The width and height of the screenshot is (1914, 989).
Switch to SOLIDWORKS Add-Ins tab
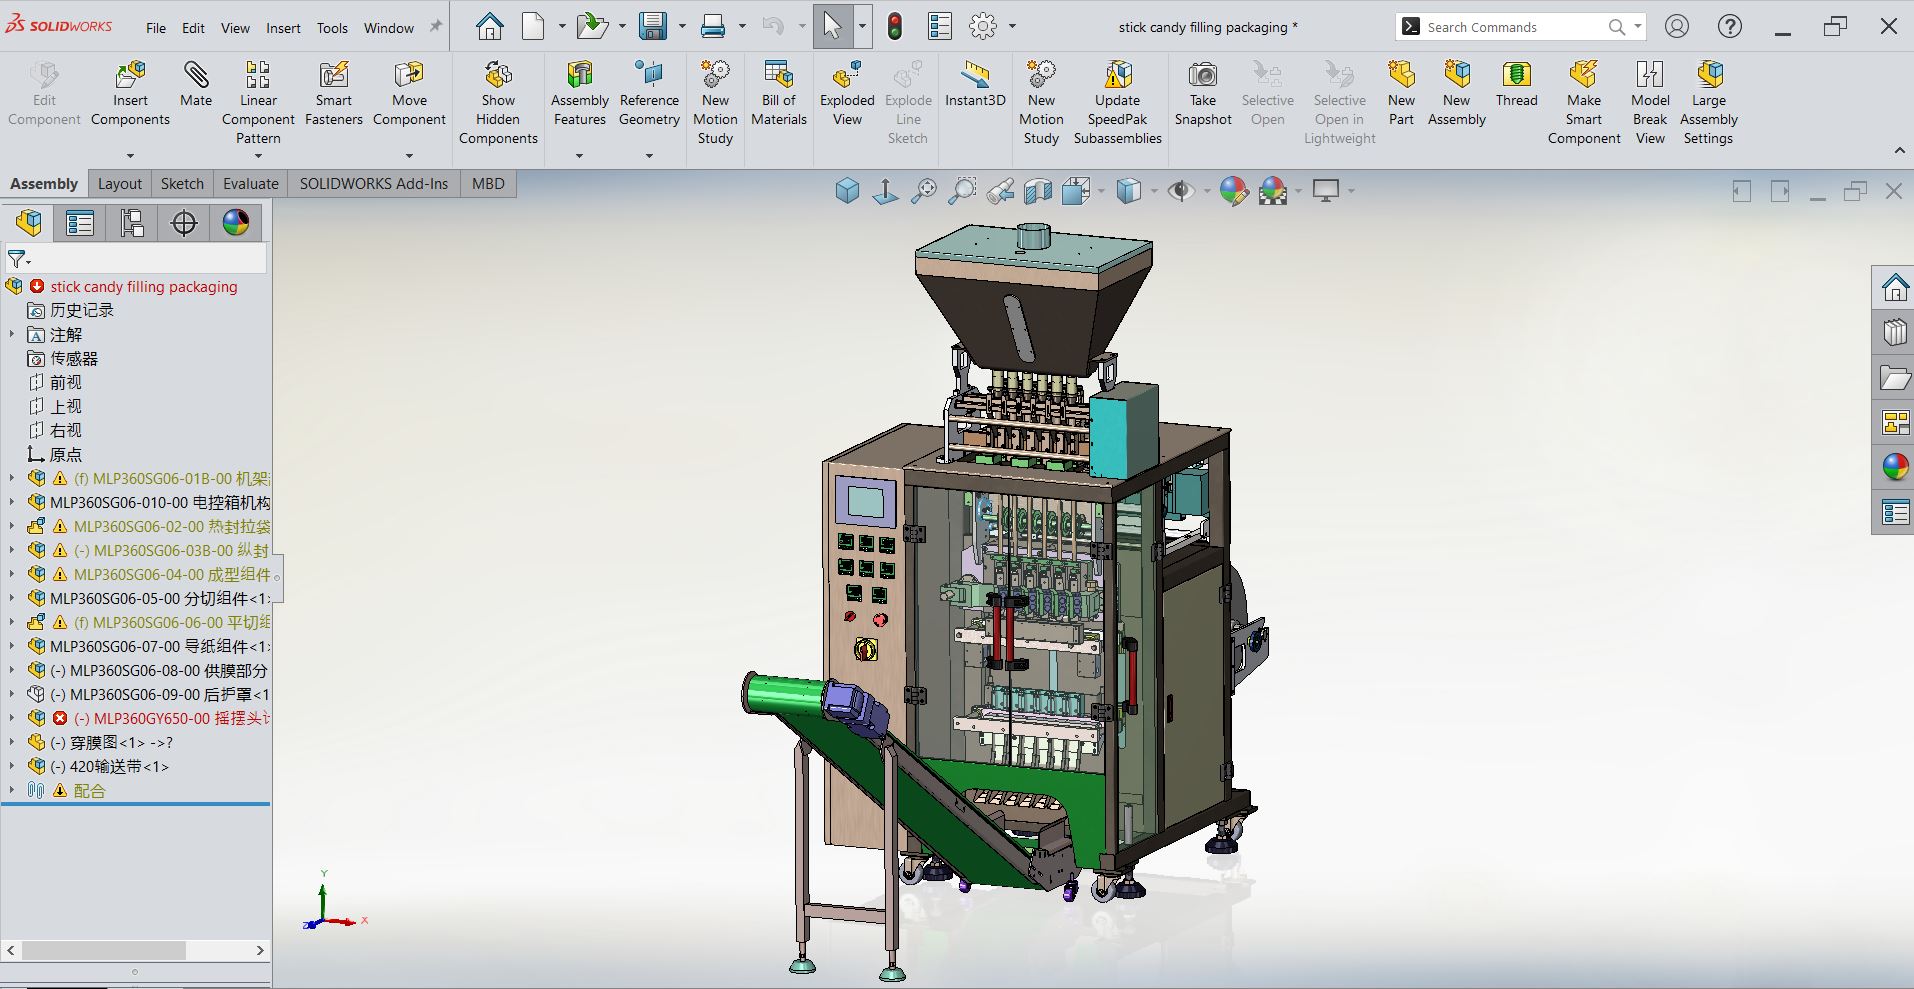click(x=374, y=184)
